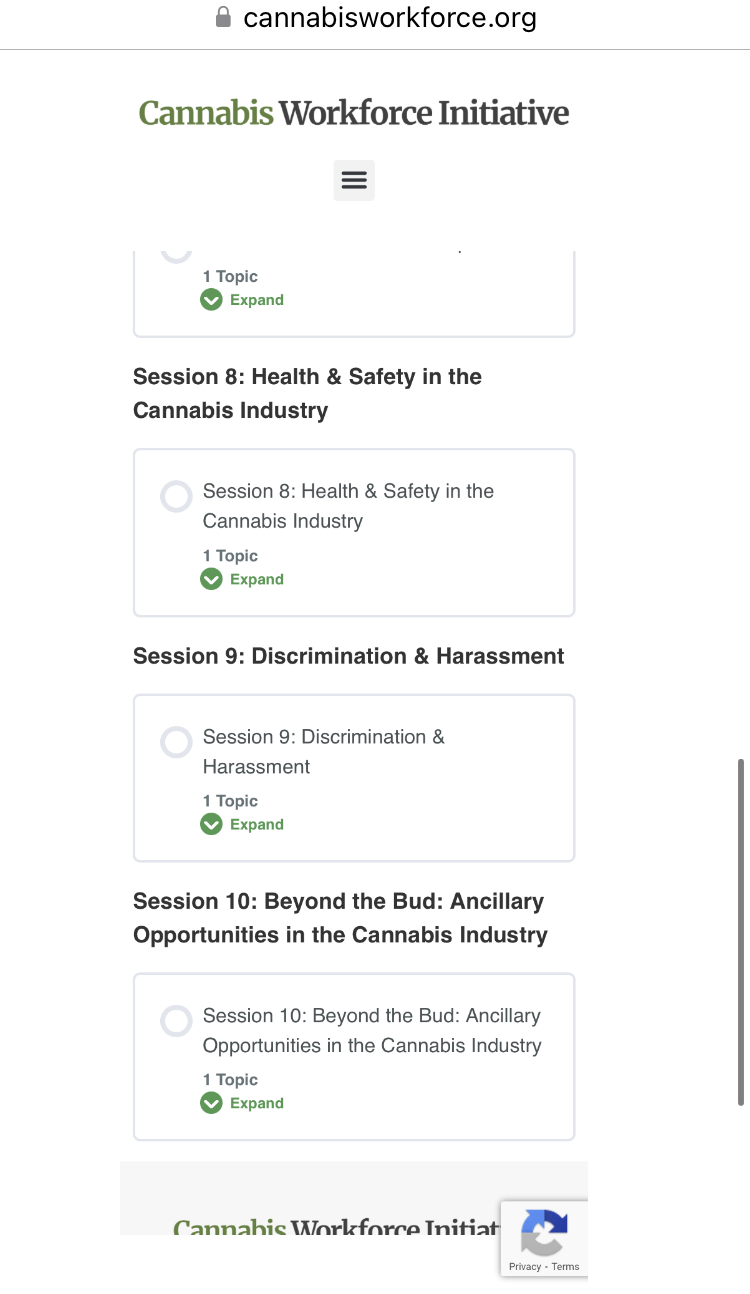The height and width of the screenshot is (1294, 750).
Task: Open Session 8: Health & Safety lesson link
Action: [x=348, y=506]
